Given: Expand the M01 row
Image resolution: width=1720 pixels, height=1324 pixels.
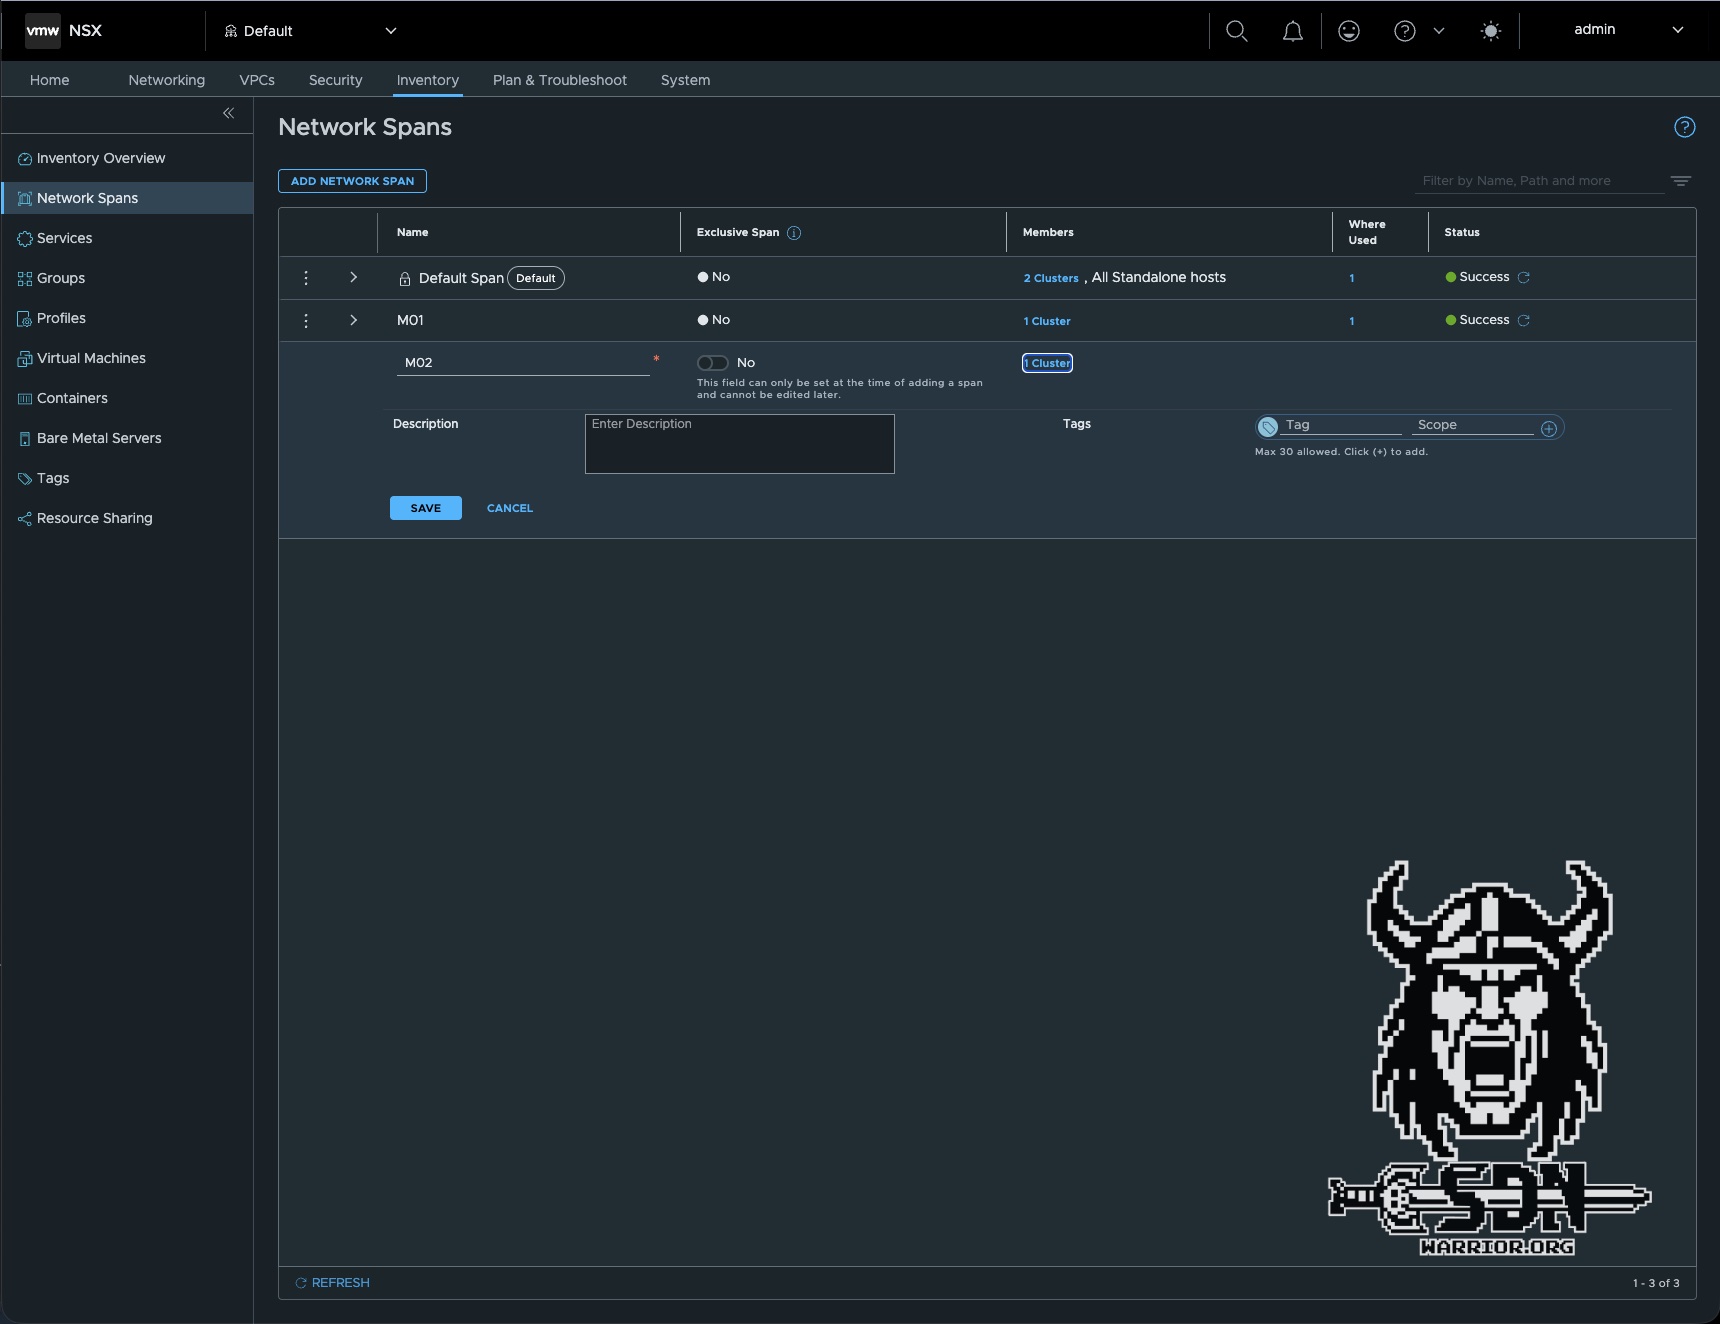Looking at the screenshot, I should pos(353,320).
